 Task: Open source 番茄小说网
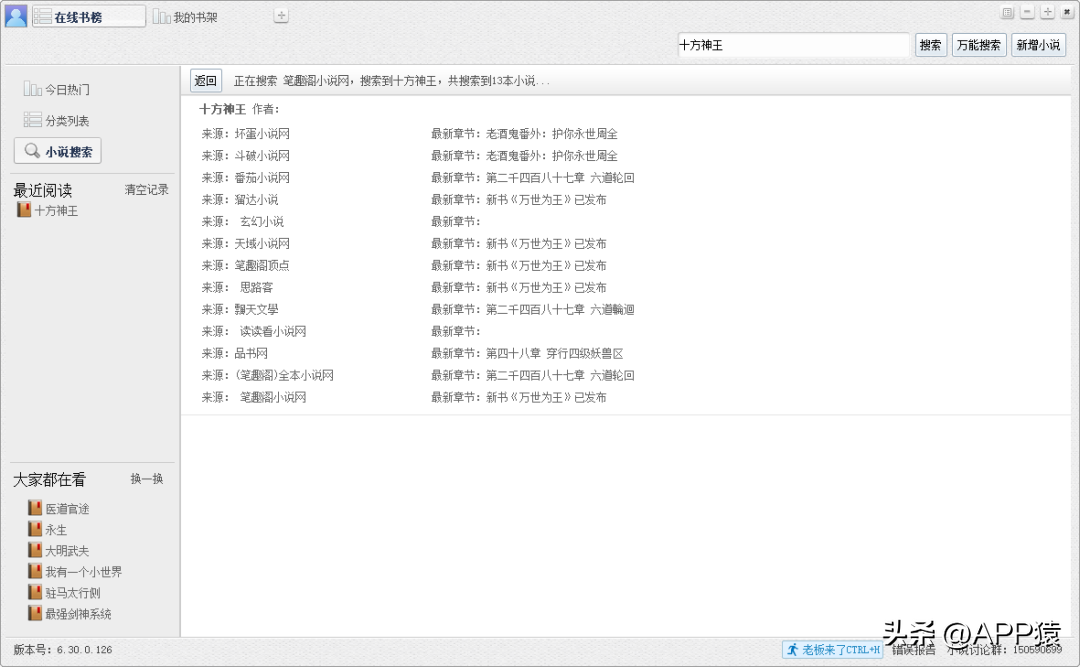pyautogui.click(x=262, y=178)
